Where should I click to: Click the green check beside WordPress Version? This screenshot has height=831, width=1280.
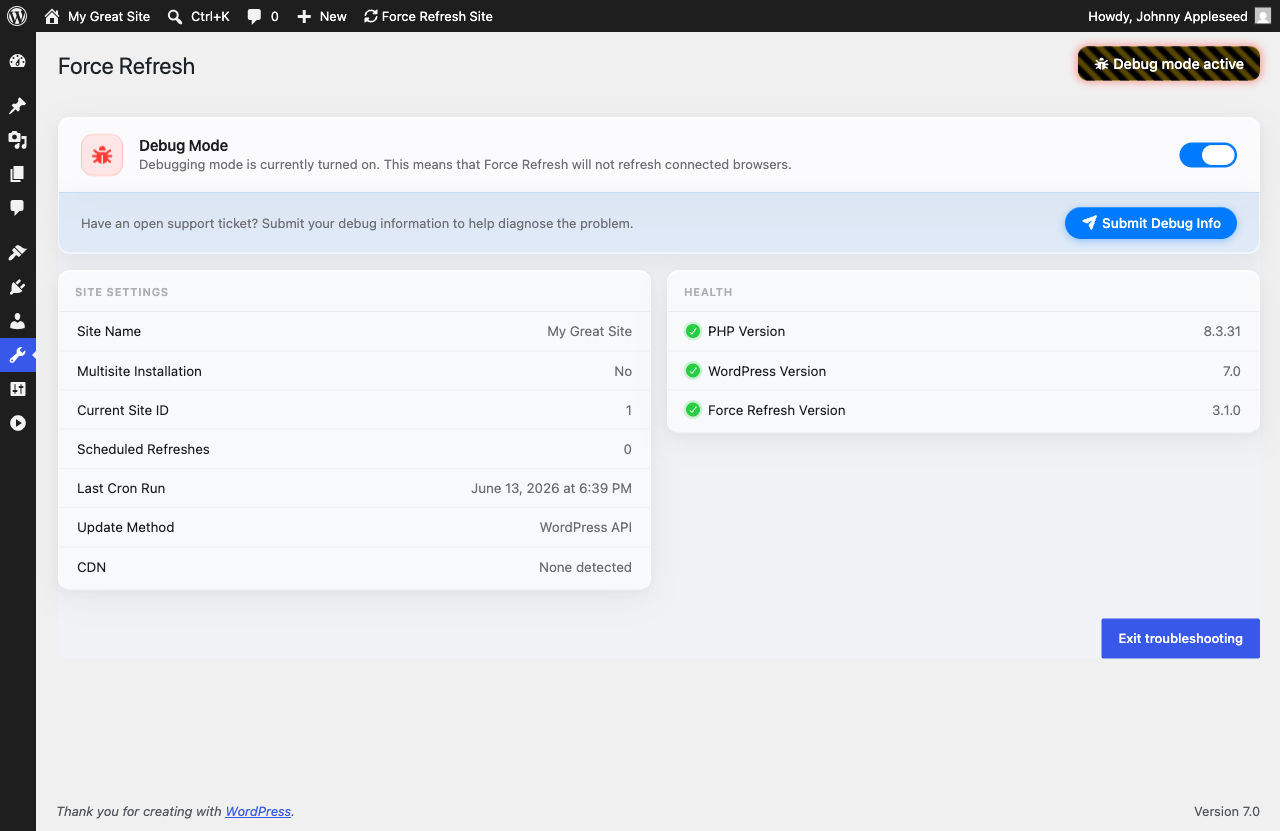692,371
